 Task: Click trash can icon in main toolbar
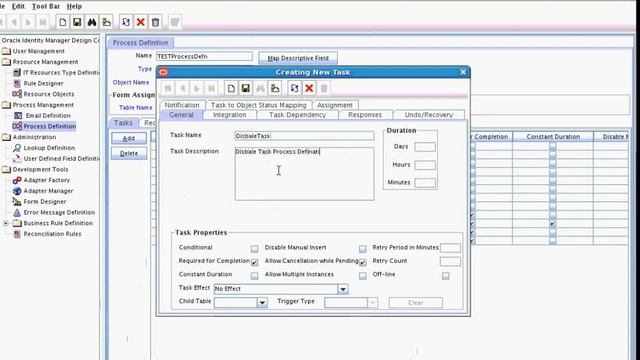coord(155,22)
